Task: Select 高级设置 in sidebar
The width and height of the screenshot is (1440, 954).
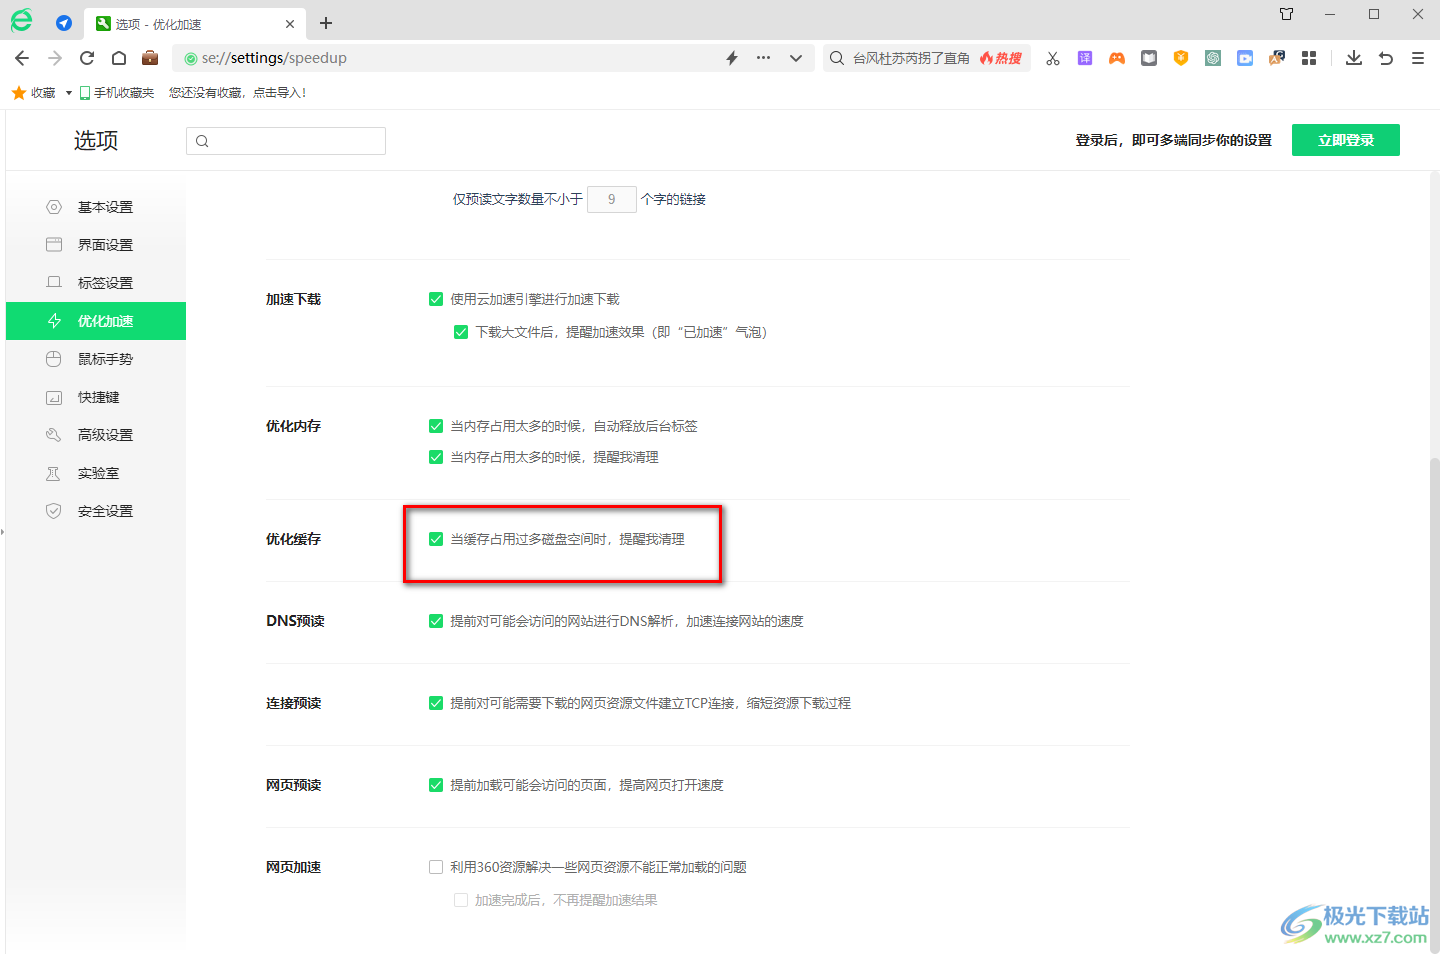Action: (96, 435)
